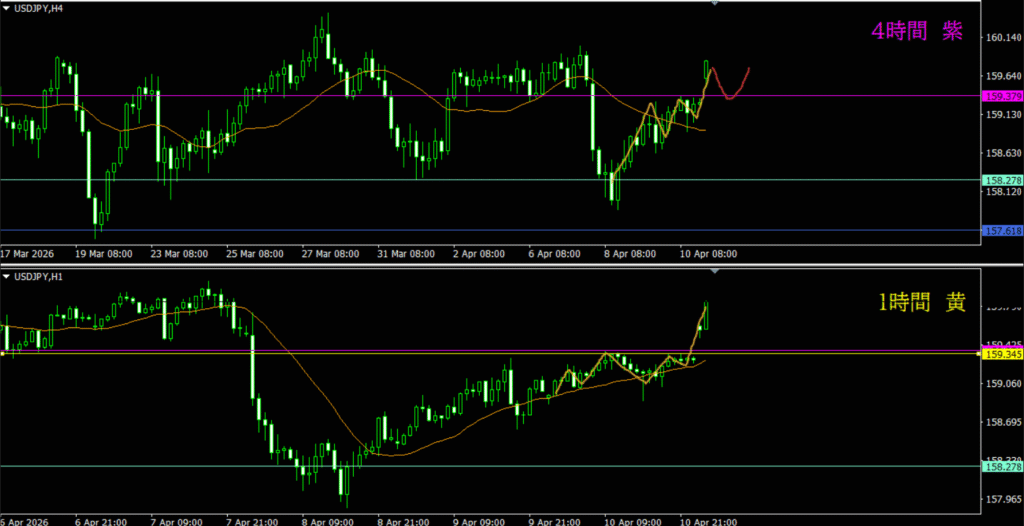The image size is (1024, 526).
Task: Click the green 158.278 label on H4 chart
Action: [x=1002, y=180]
